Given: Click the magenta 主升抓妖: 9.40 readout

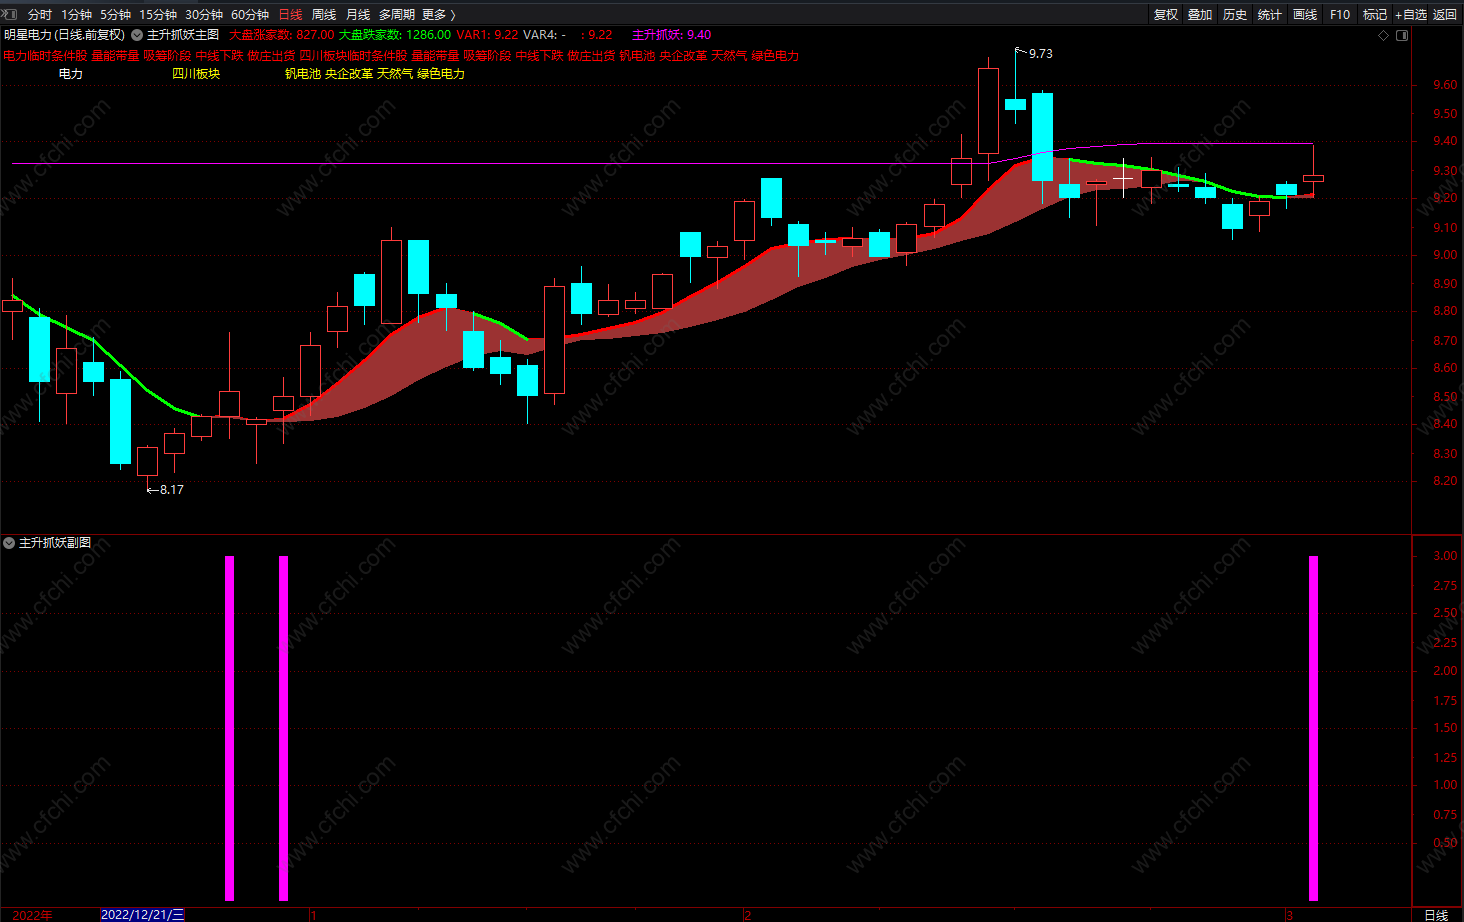Looking at the screenshot, I should (x=672, y=35).
